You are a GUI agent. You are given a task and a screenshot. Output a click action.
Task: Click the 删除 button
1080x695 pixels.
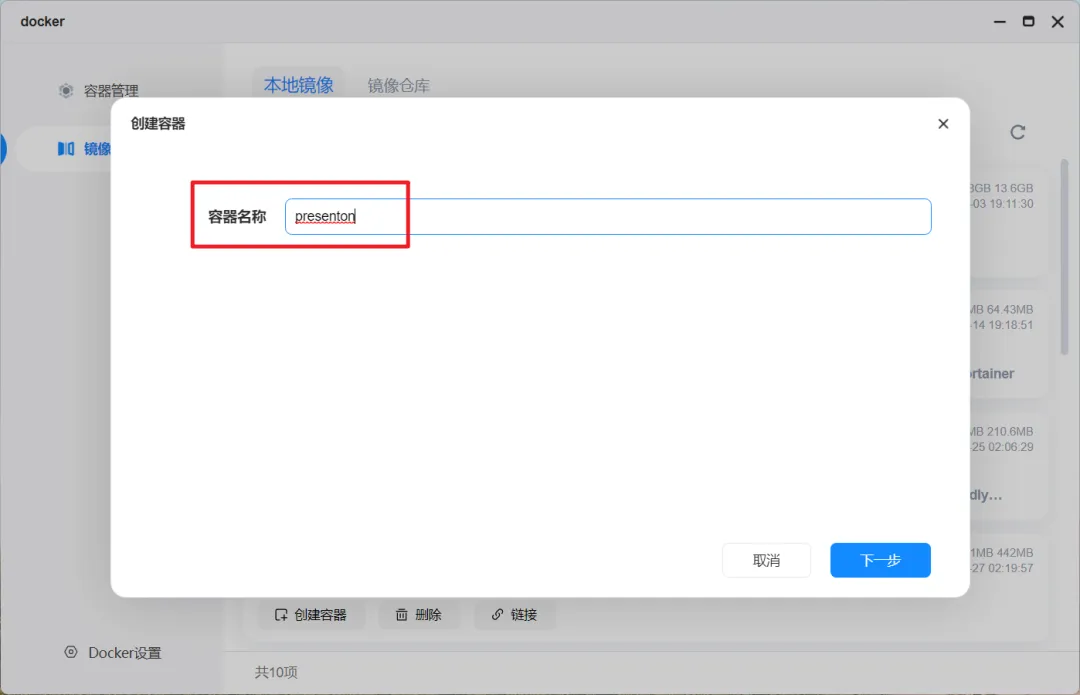pos(418,614)
